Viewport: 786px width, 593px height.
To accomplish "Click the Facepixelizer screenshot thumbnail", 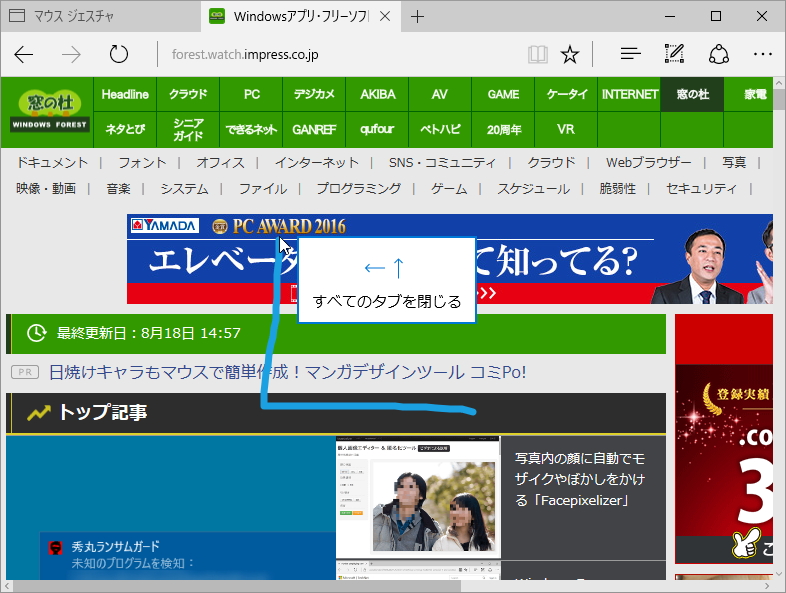I will click(419, 497).
